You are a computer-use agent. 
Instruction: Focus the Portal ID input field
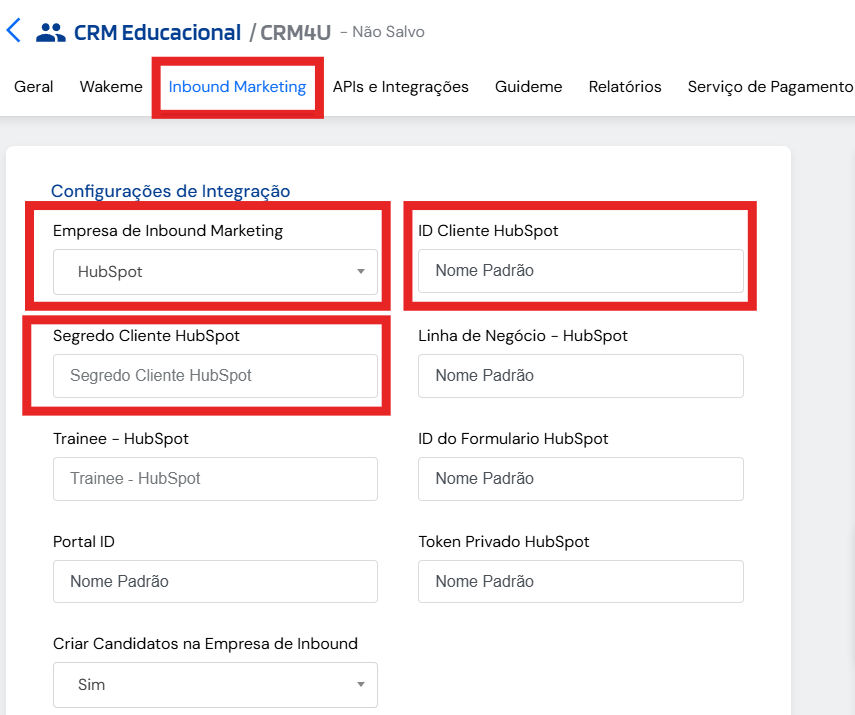tap(215, 581)
